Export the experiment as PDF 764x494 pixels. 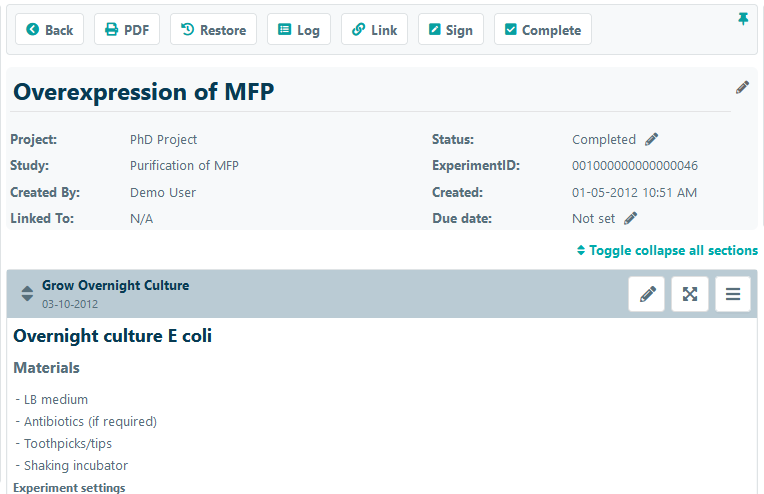tap(127, 30)
